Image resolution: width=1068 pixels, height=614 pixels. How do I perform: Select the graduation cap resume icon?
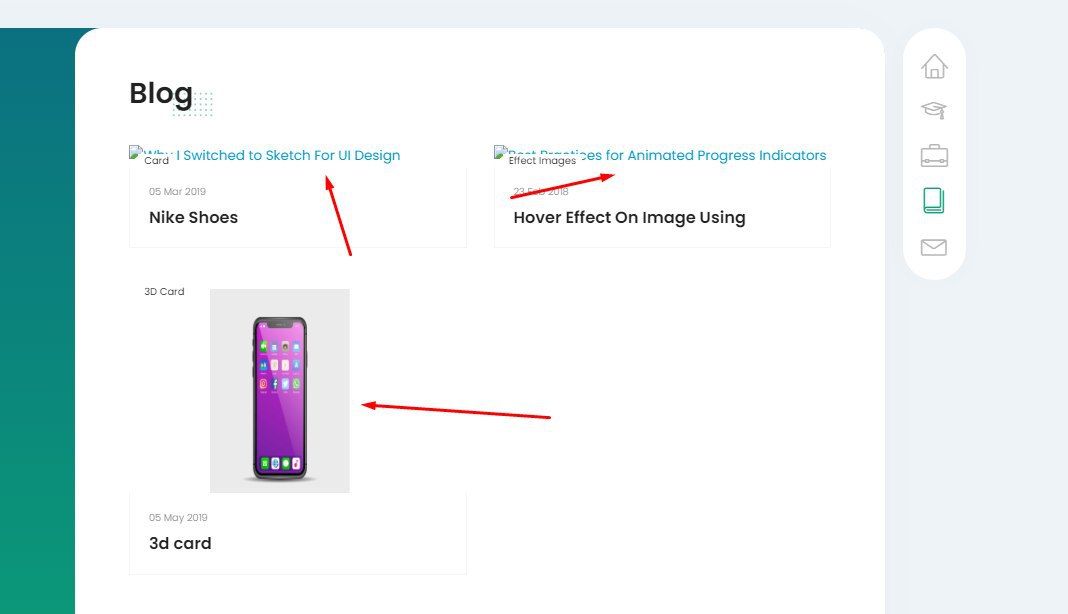[934, 110]
